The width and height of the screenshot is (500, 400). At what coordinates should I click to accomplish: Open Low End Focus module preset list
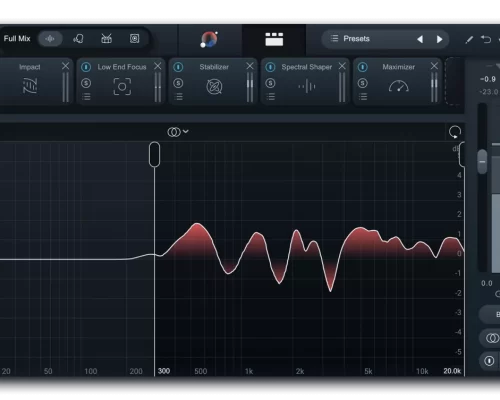click(86, 97)
